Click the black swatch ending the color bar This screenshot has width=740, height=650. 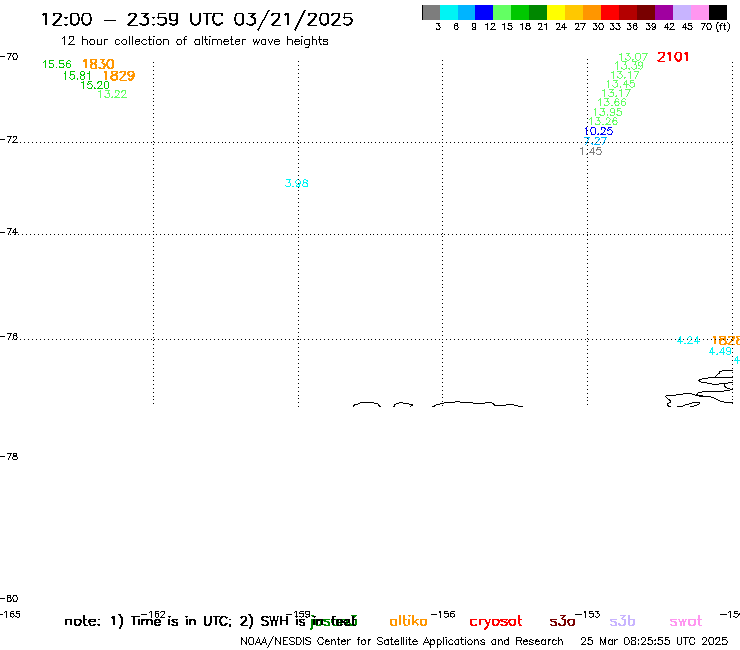(x=718, y=12)
